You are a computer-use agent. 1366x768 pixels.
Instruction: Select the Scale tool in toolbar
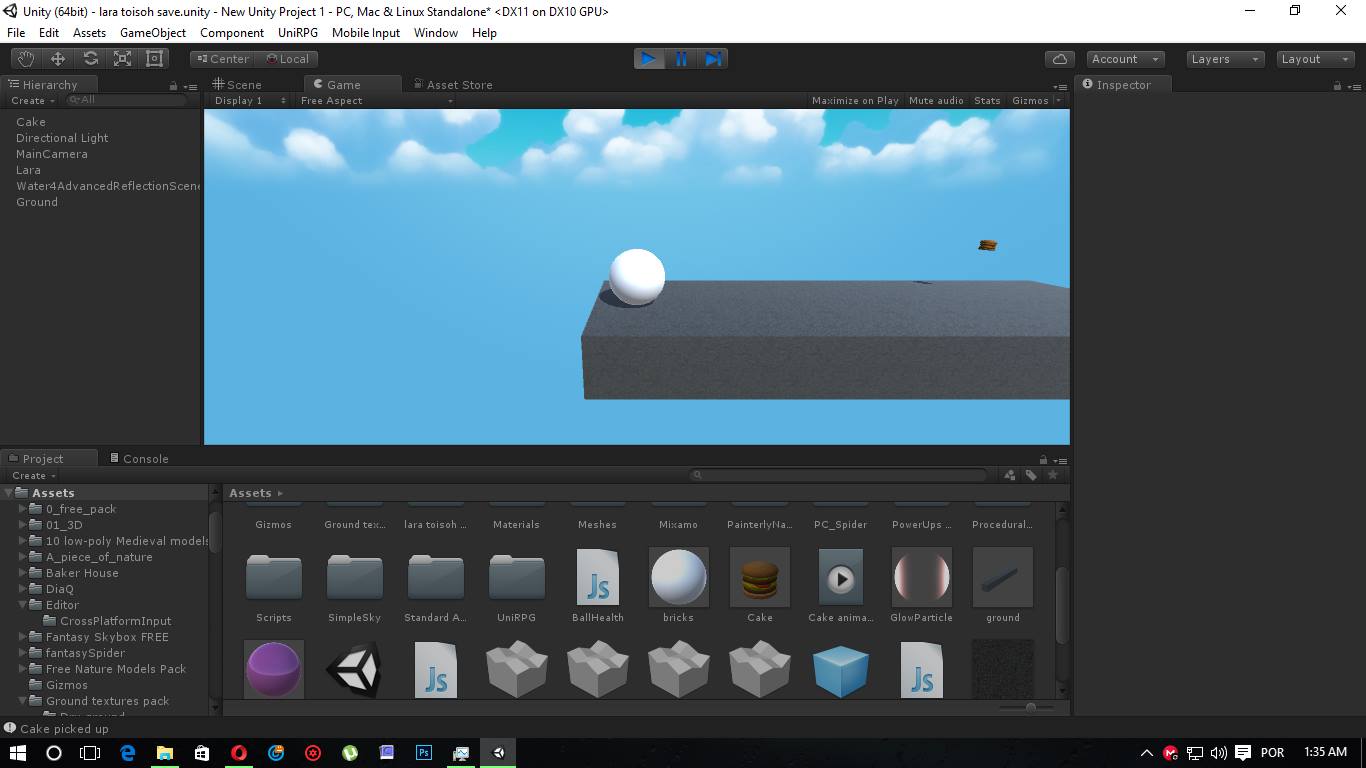click(122, 59)
